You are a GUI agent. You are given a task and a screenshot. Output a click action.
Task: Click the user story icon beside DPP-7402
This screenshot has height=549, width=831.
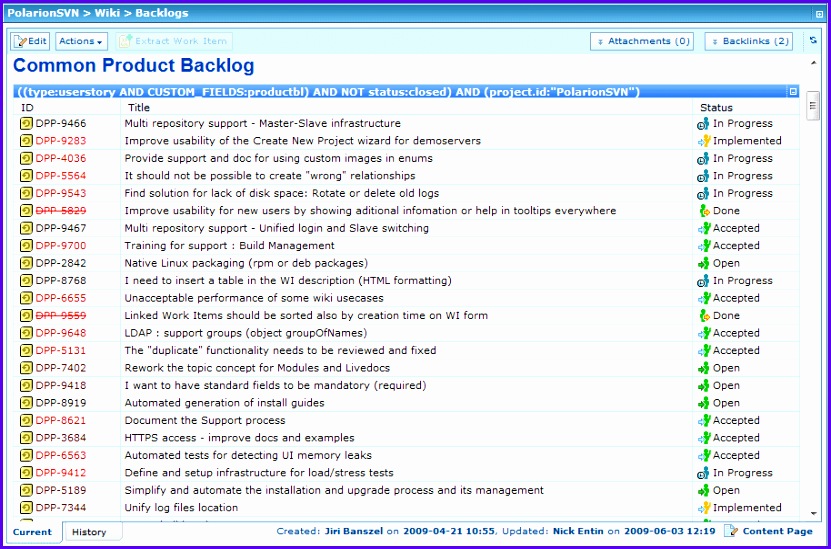(26, 369)
